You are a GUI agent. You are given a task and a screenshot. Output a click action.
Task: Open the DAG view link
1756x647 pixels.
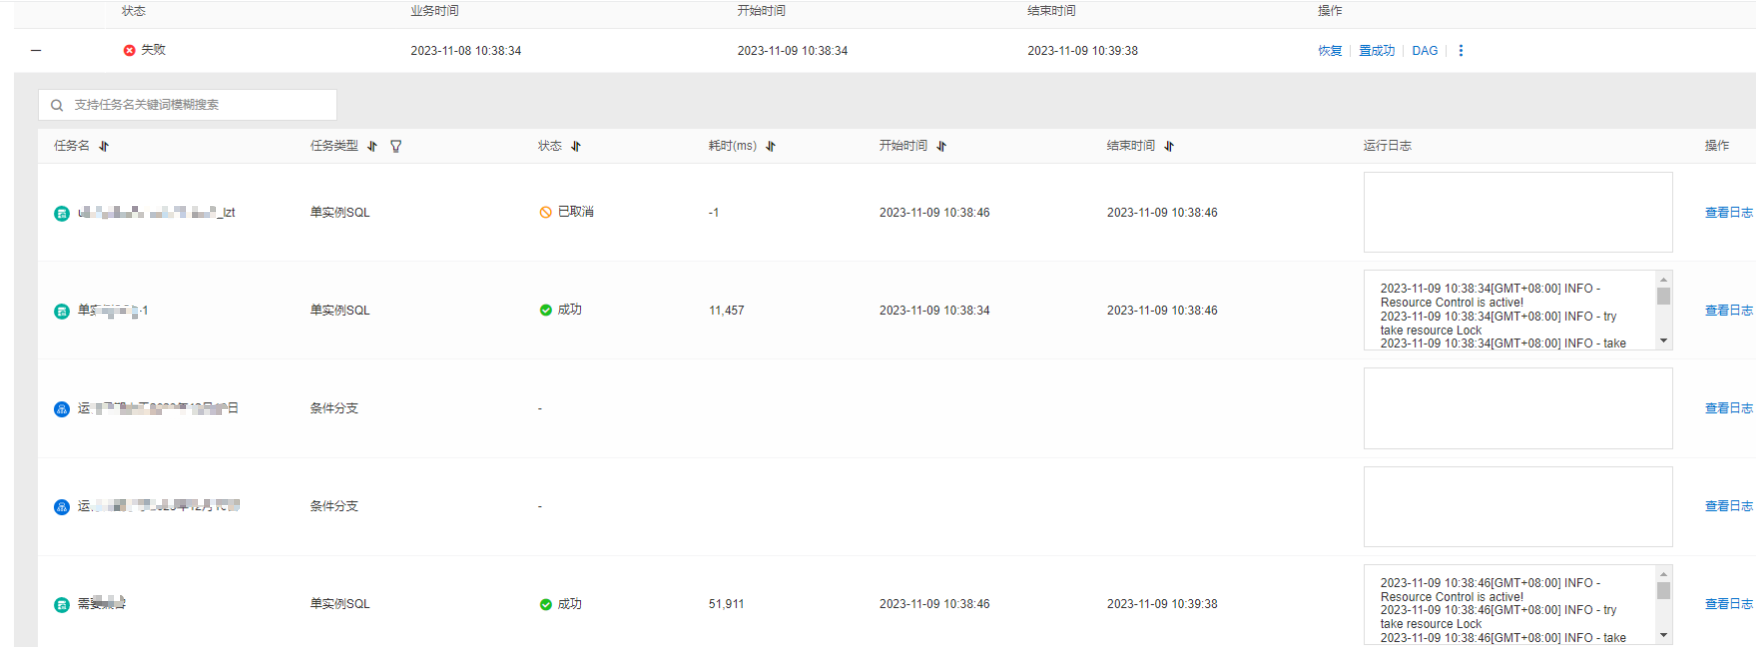(x=1424, y=51)
